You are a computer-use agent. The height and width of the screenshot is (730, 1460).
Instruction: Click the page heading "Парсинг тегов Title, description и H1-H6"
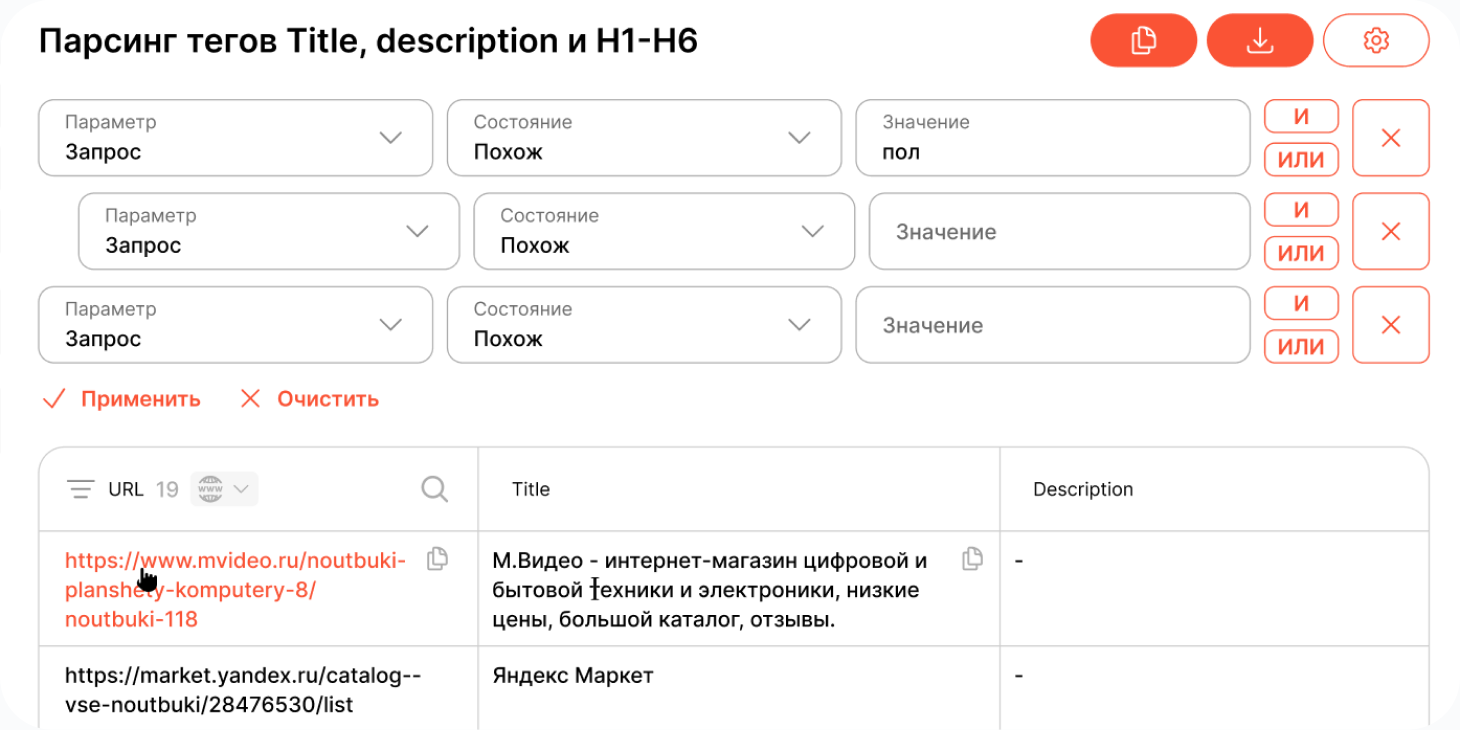click(368, 41)
